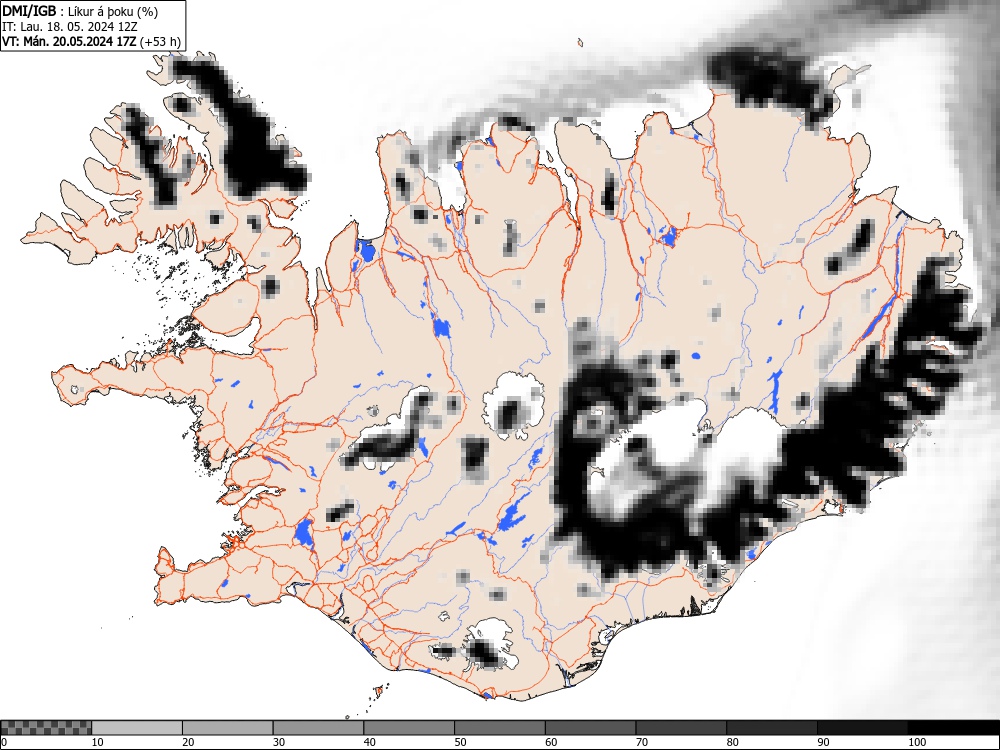Pick the legend swatch between 20 and 30
This screenshot has height=750, width=1000.
pyautogui.click(x=228, y=728)
